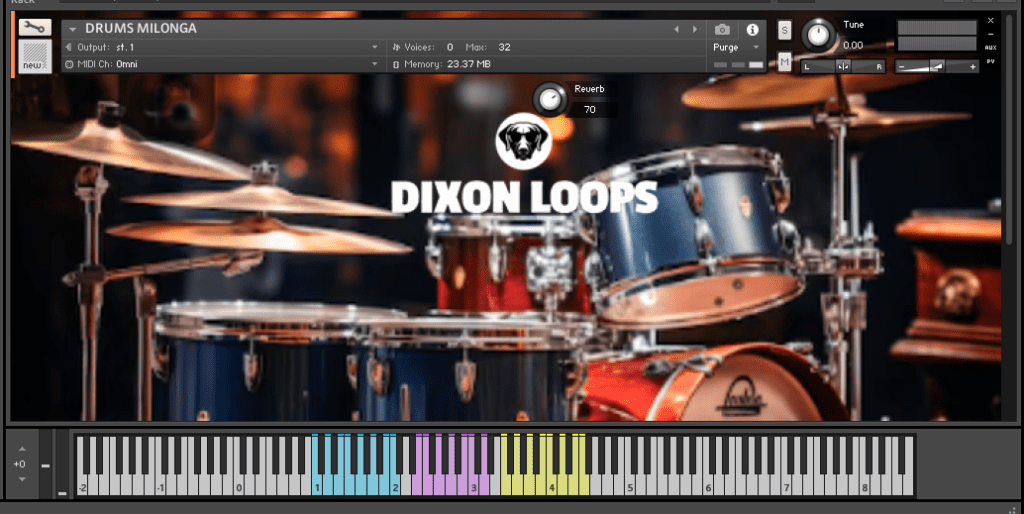This screenshot has height=514, width=1024.
Task: Go to previous instrument arrow
Action: (x=676, y=29)
